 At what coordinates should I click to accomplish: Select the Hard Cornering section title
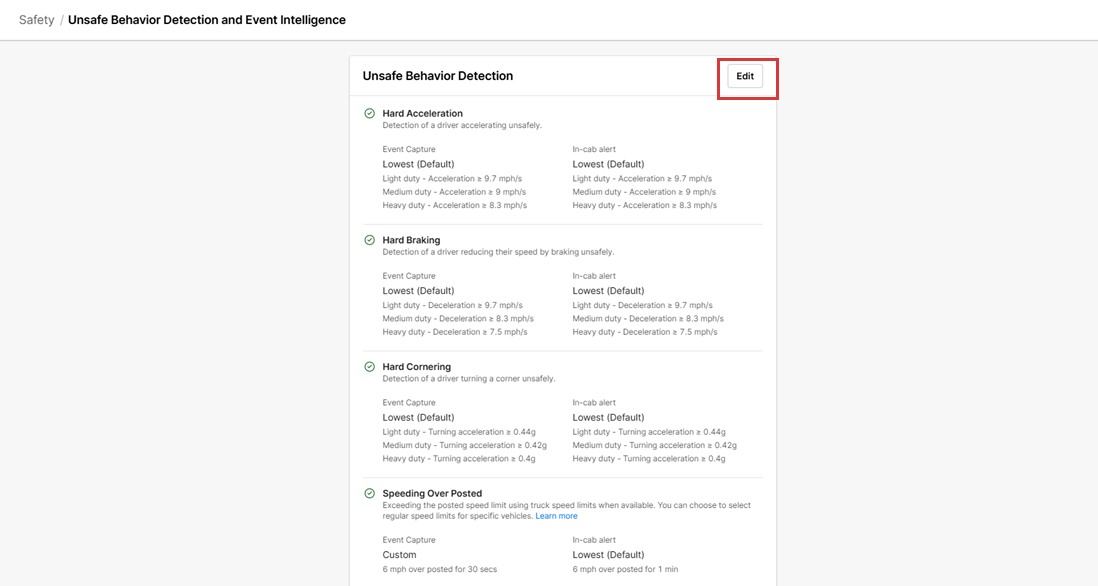[416, 367]
